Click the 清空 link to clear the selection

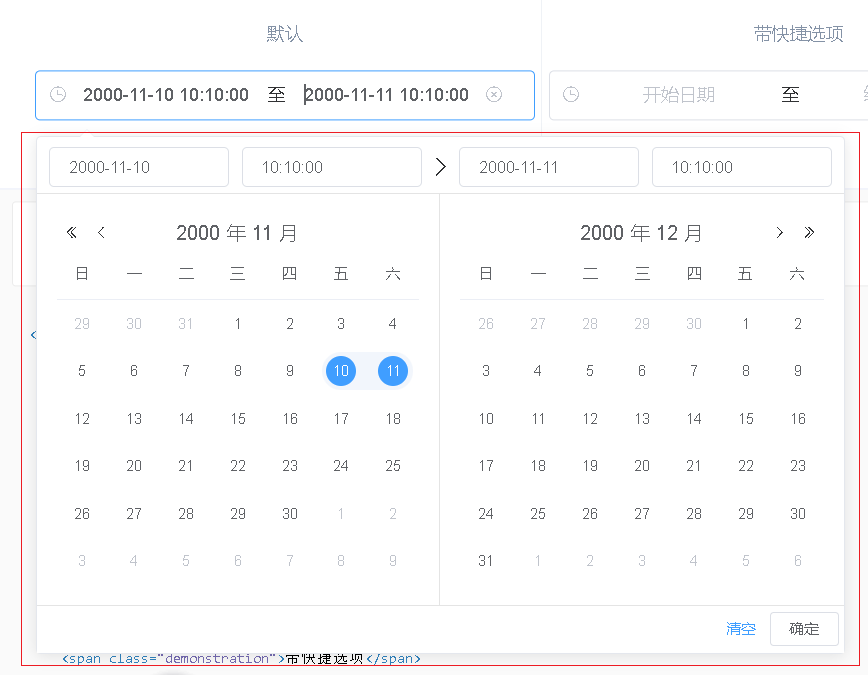pyautogui.click(x=741, y=629)
